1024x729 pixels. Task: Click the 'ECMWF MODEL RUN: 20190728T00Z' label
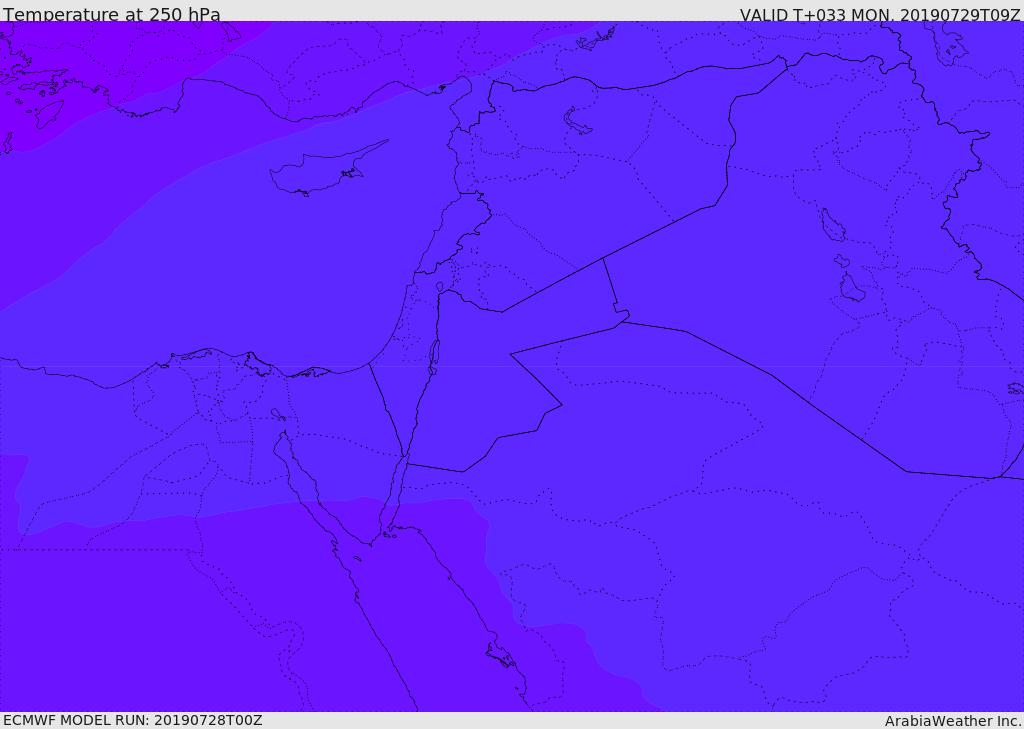[x=133, y=720]
